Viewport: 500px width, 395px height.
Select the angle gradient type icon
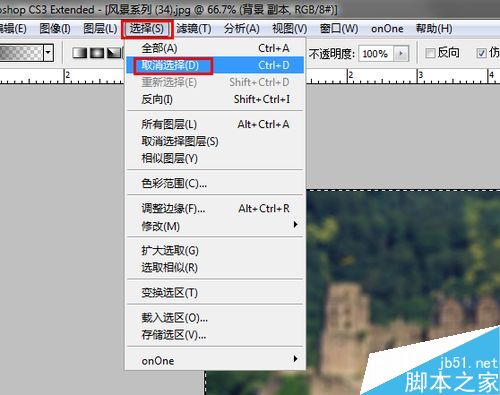click(114, 53)
